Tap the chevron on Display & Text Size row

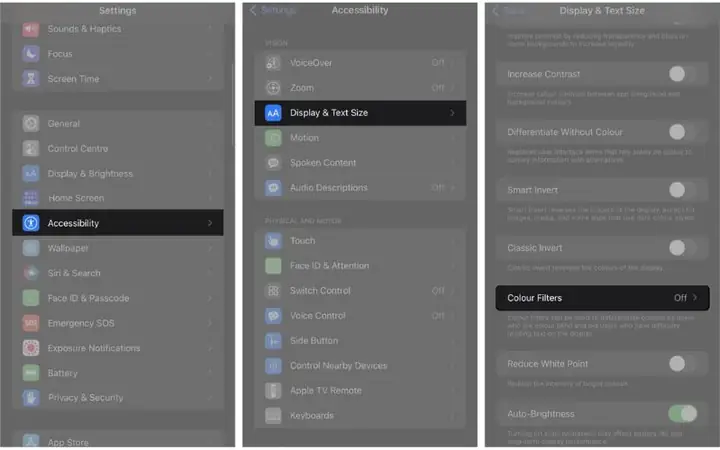coord(452,113)
